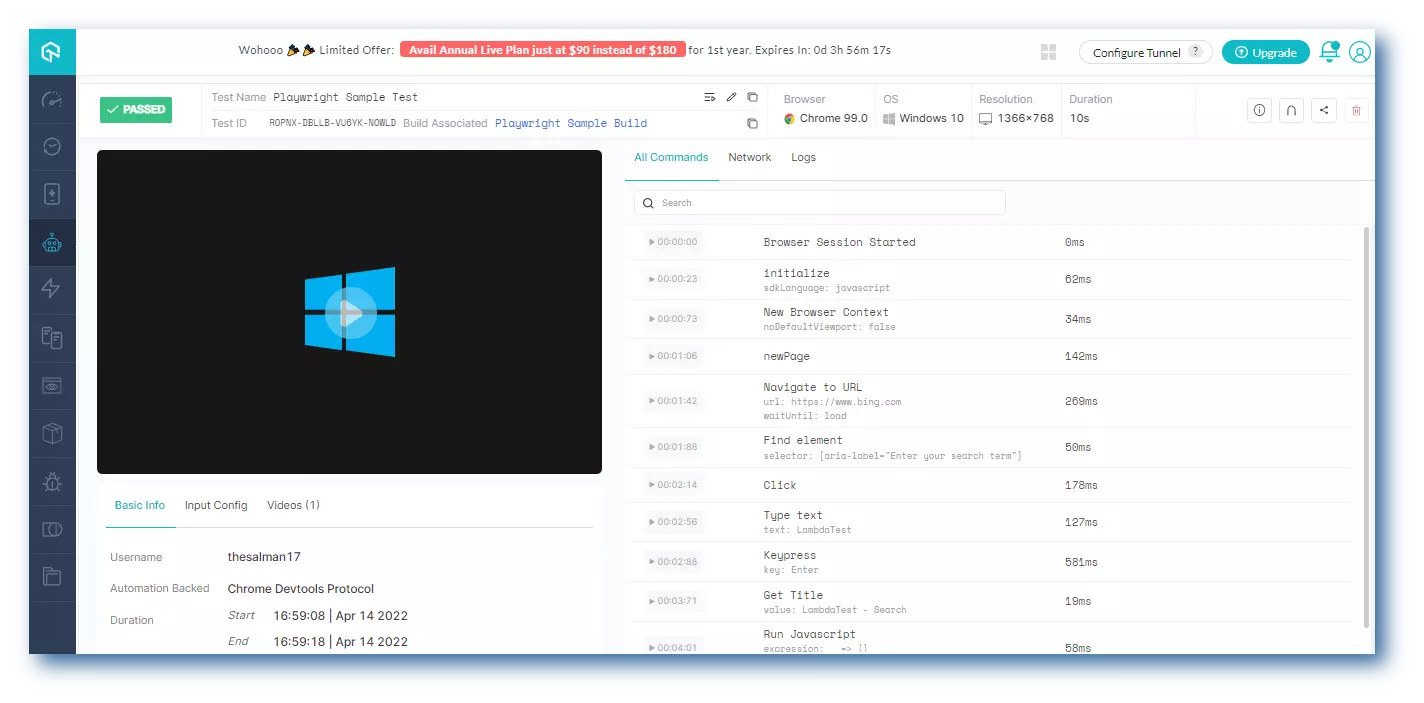The height and width of the screenshot is (703, 1424).
Task: Switch to the Network tab
Action: pos(749,157)
